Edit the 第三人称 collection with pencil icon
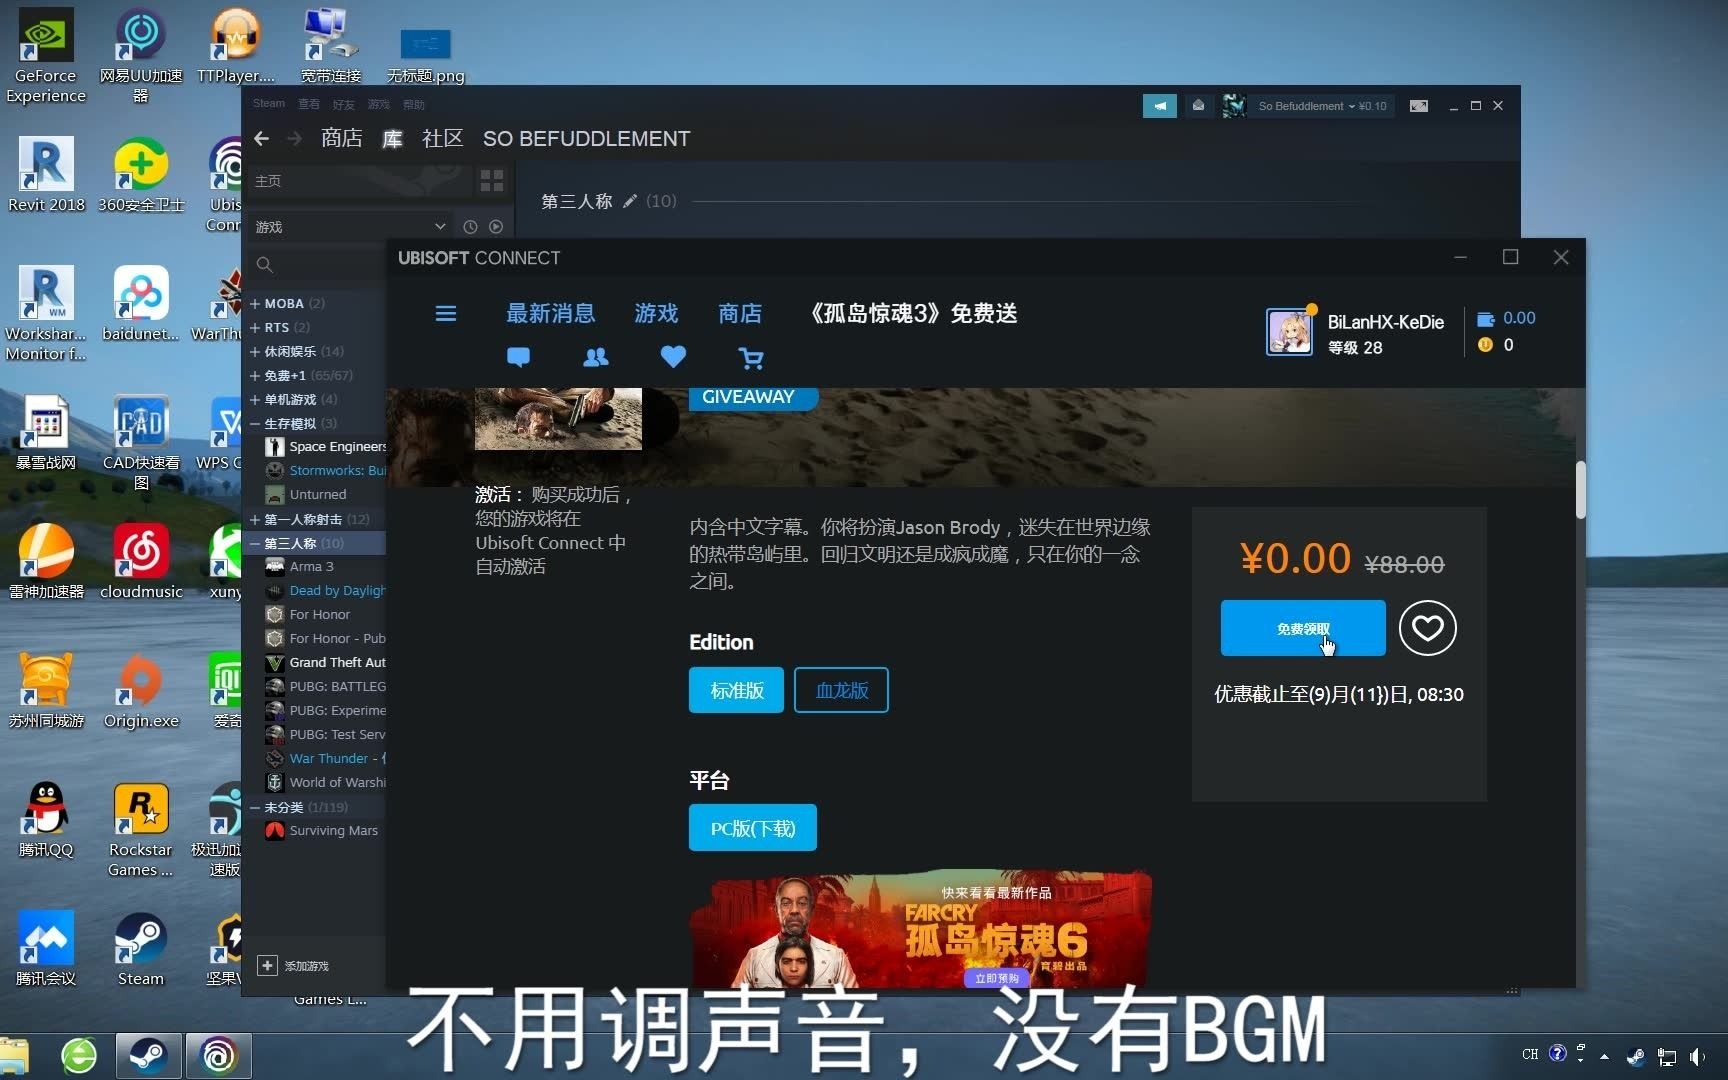The image size is (1728, 1080). click(x=630, y=201)
